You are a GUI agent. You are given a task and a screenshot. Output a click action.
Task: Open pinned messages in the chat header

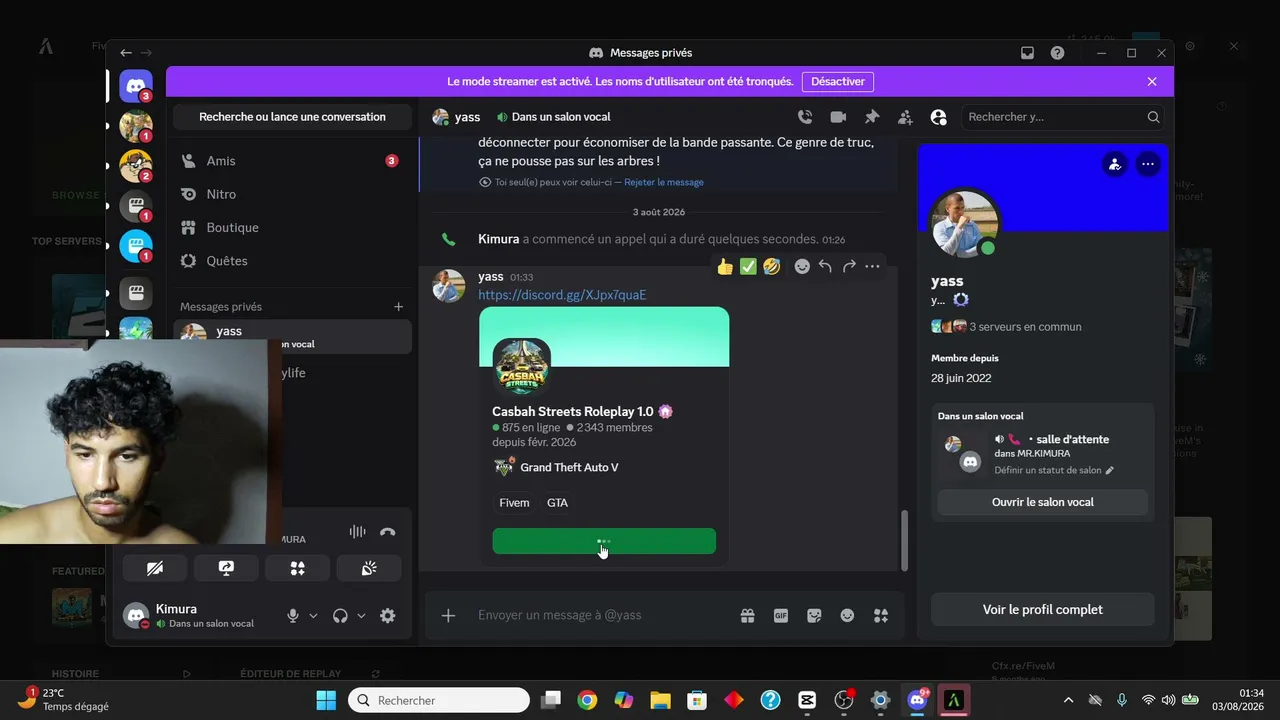point(872,117)
